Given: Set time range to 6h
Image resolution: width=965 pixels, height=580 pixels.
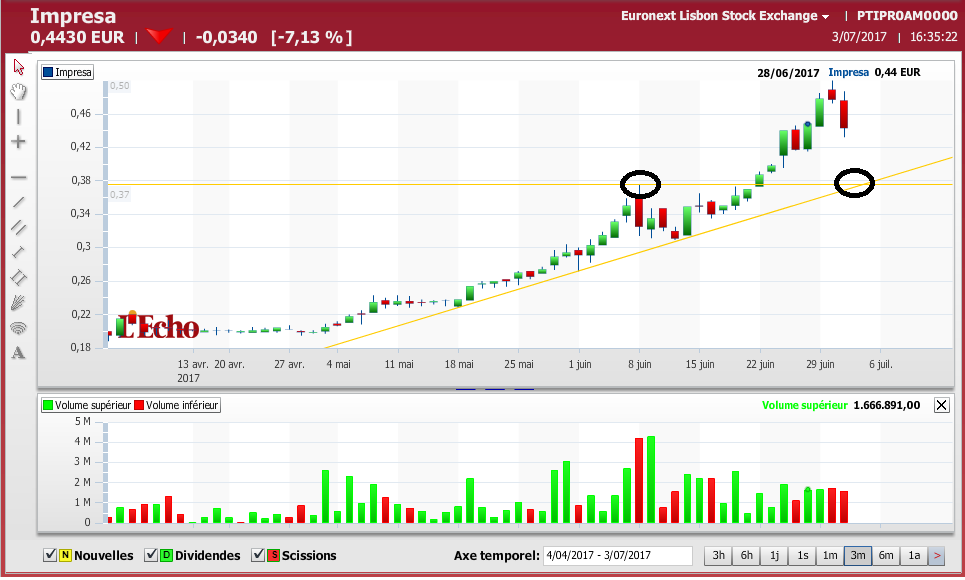Looking at the screenshot, I should point(747,555).
